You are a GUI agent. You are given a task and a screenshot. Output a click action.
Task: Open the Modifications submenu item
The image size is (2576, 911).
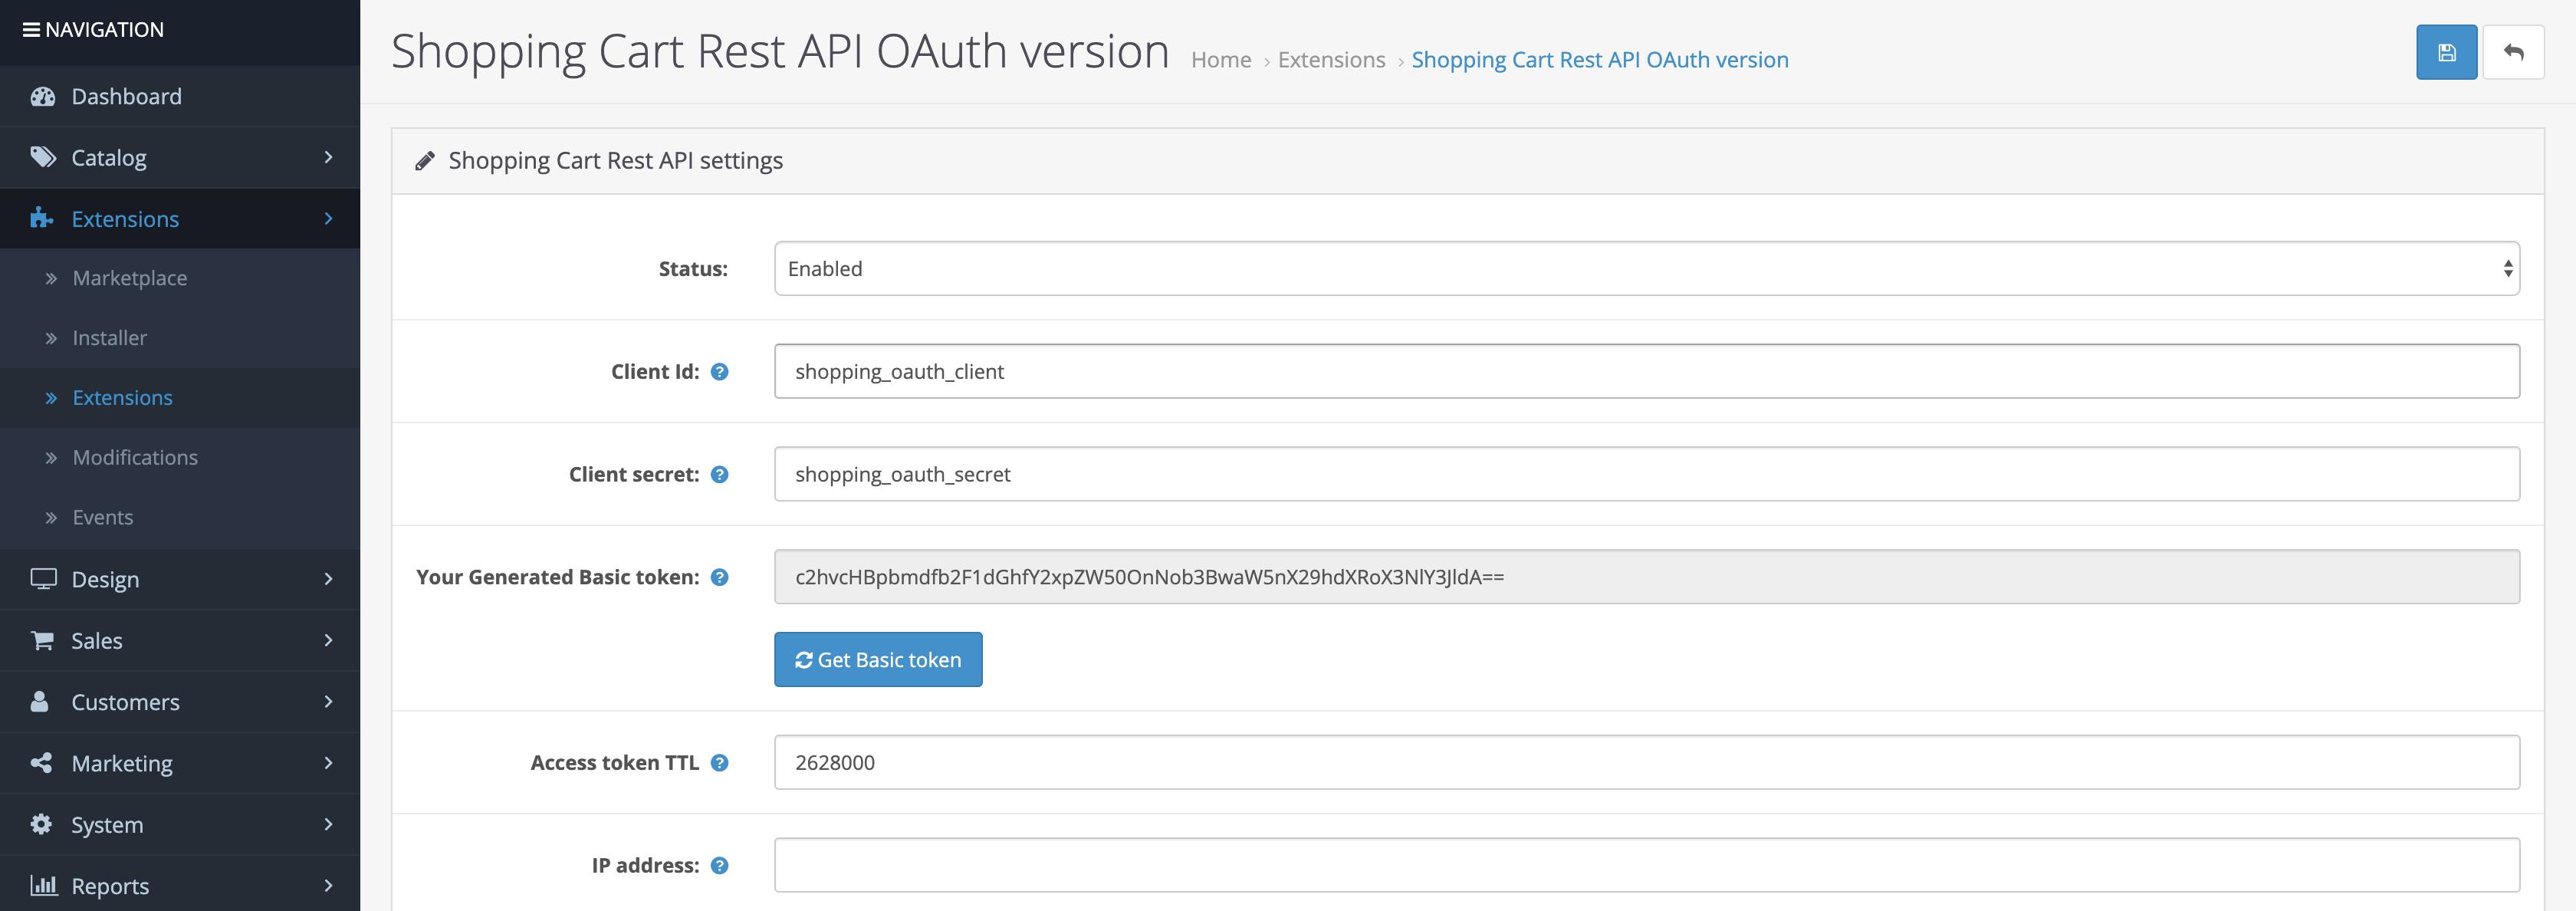pyautogui.click(x=135, y=458)
